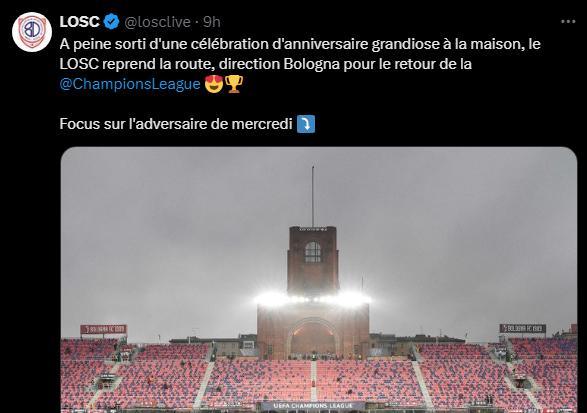Open the three-dot more options menu
587x413 pixels.
coord(568,22)
